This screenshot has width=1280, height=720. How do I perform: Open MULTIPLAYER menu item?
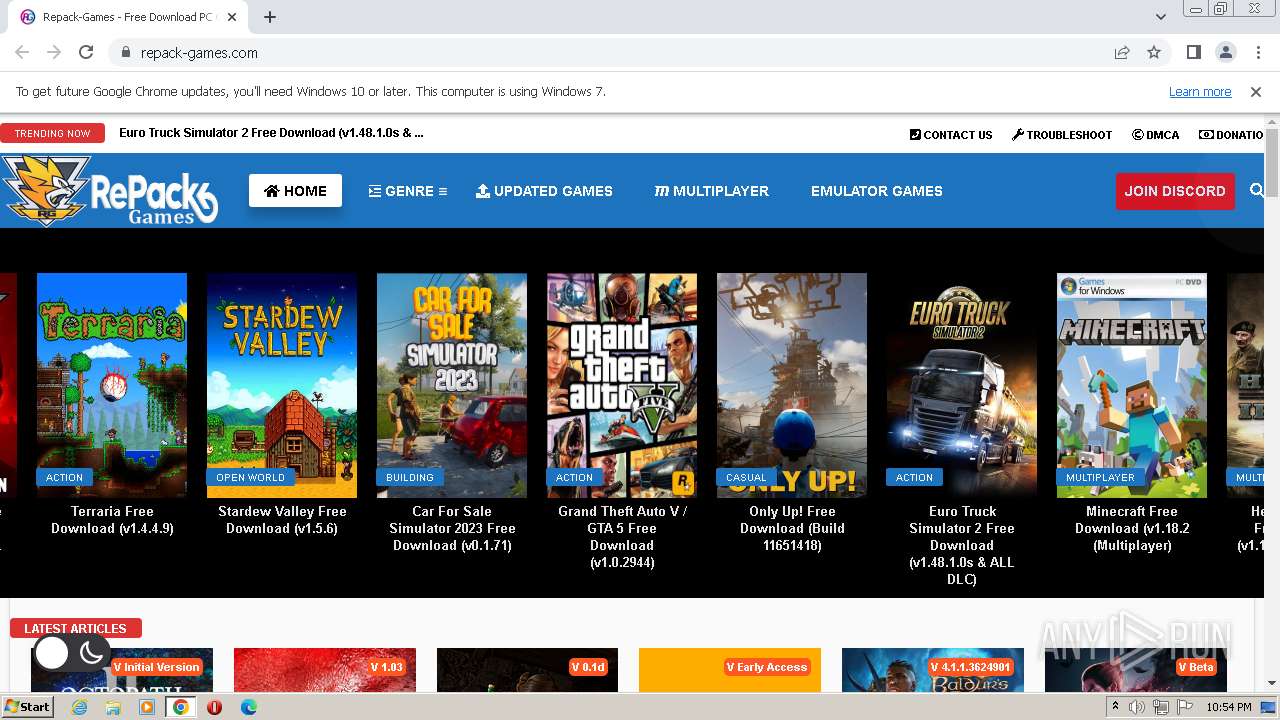tap(712, 191)
